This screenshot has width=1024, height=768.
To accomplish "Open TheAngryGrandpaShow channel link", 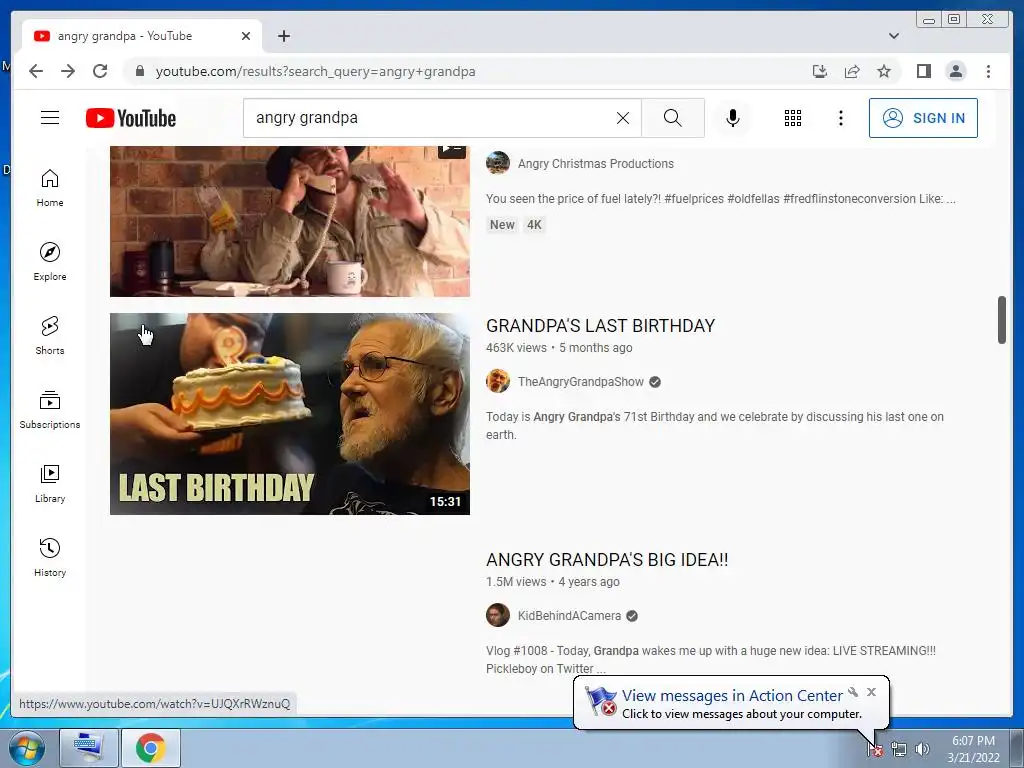I will pyautogui.click(x=581, y=382).
